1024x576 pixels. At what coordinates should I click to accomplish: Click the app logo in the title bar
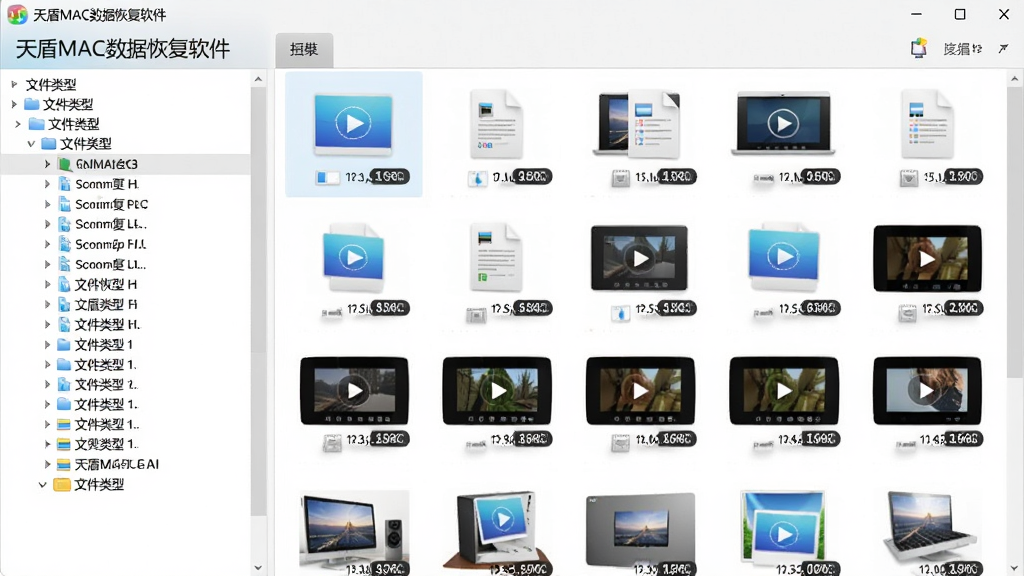pyautogui.click(x=17, y=14)
